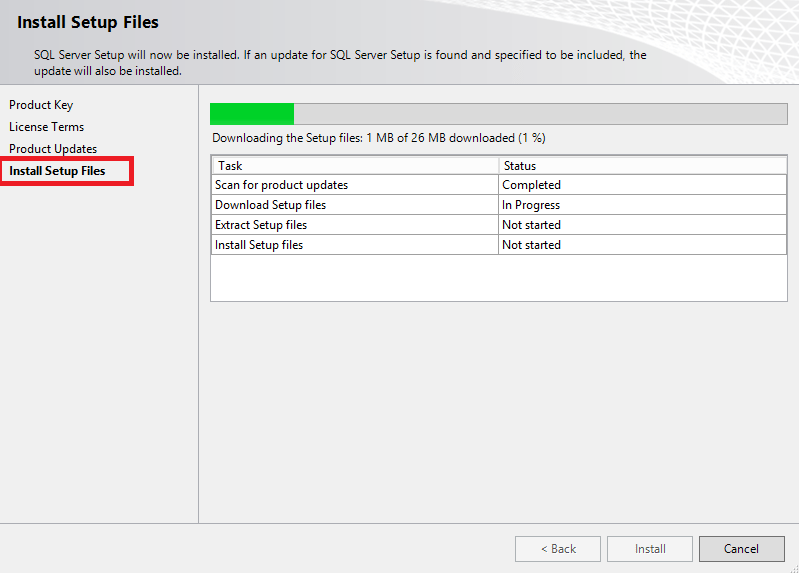This screenshot has height=573, width=799.
Task: Click Not started status for Install Setup files
Action: point(531,245)
